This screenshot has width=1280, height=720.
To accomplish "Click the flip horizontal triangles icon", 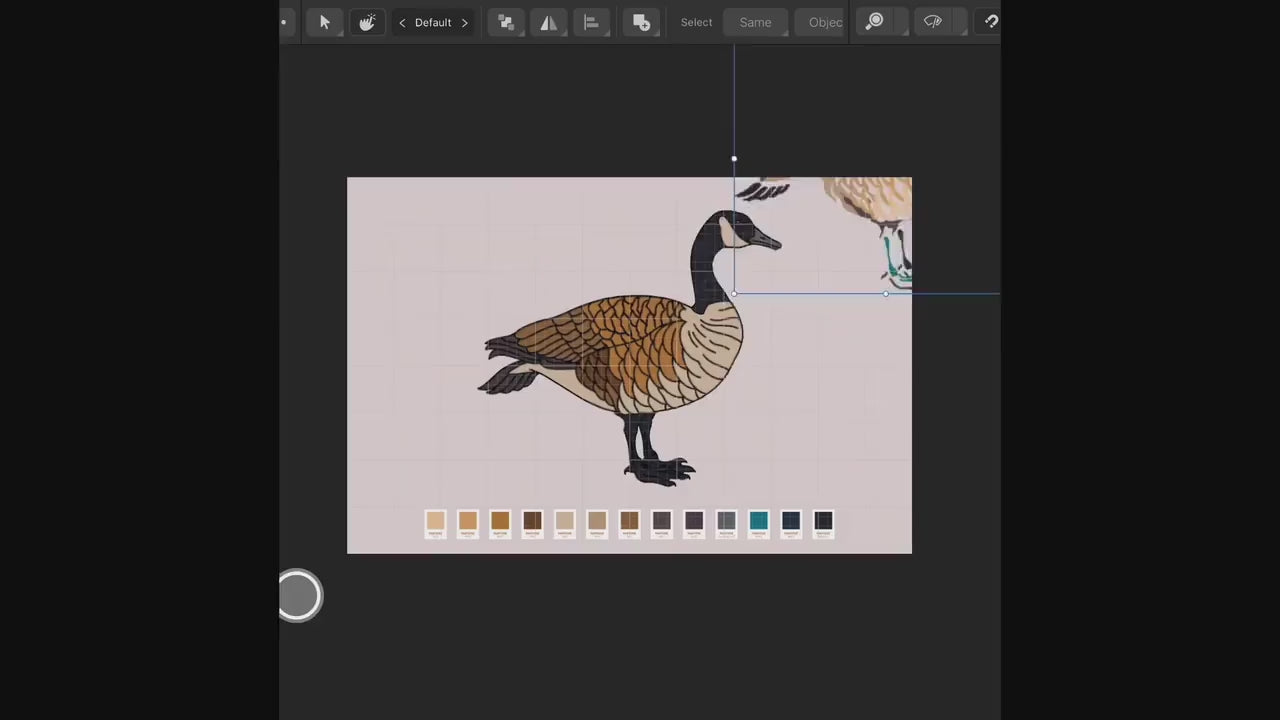I will [549, 22].
